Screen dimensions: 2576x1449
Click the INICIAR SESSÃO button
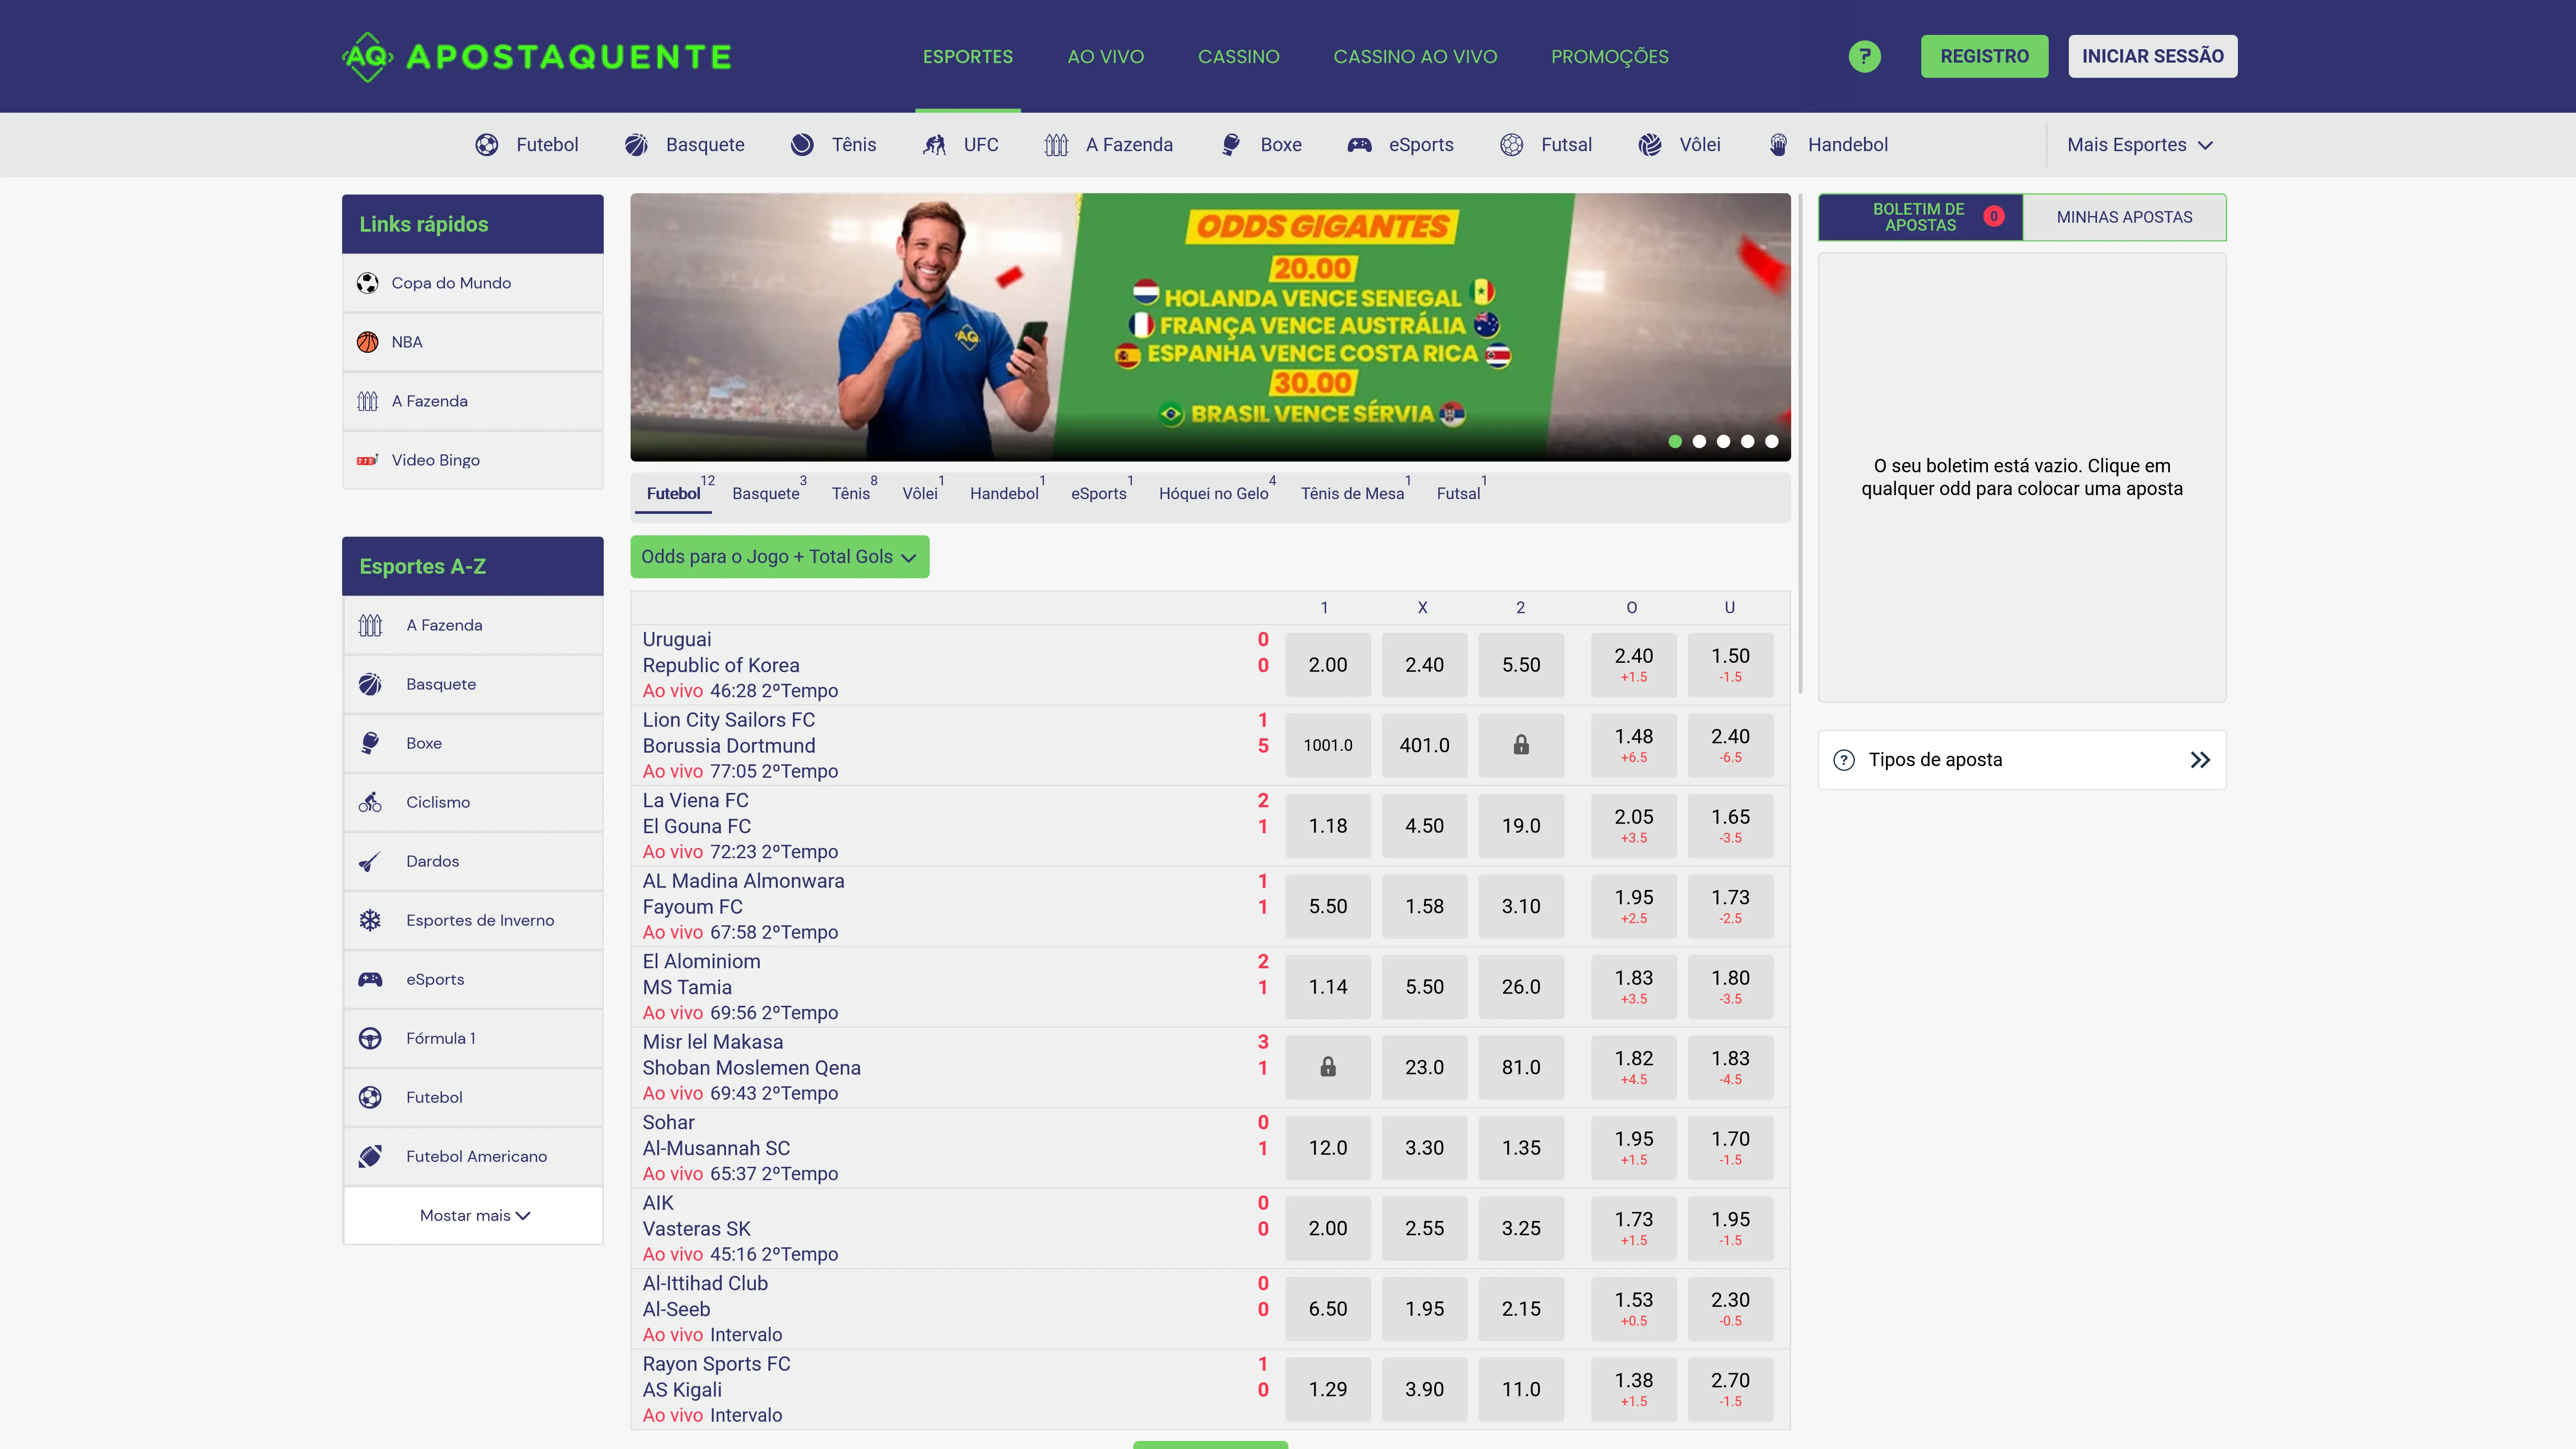pyautogui.click(x=2152, y=56)
